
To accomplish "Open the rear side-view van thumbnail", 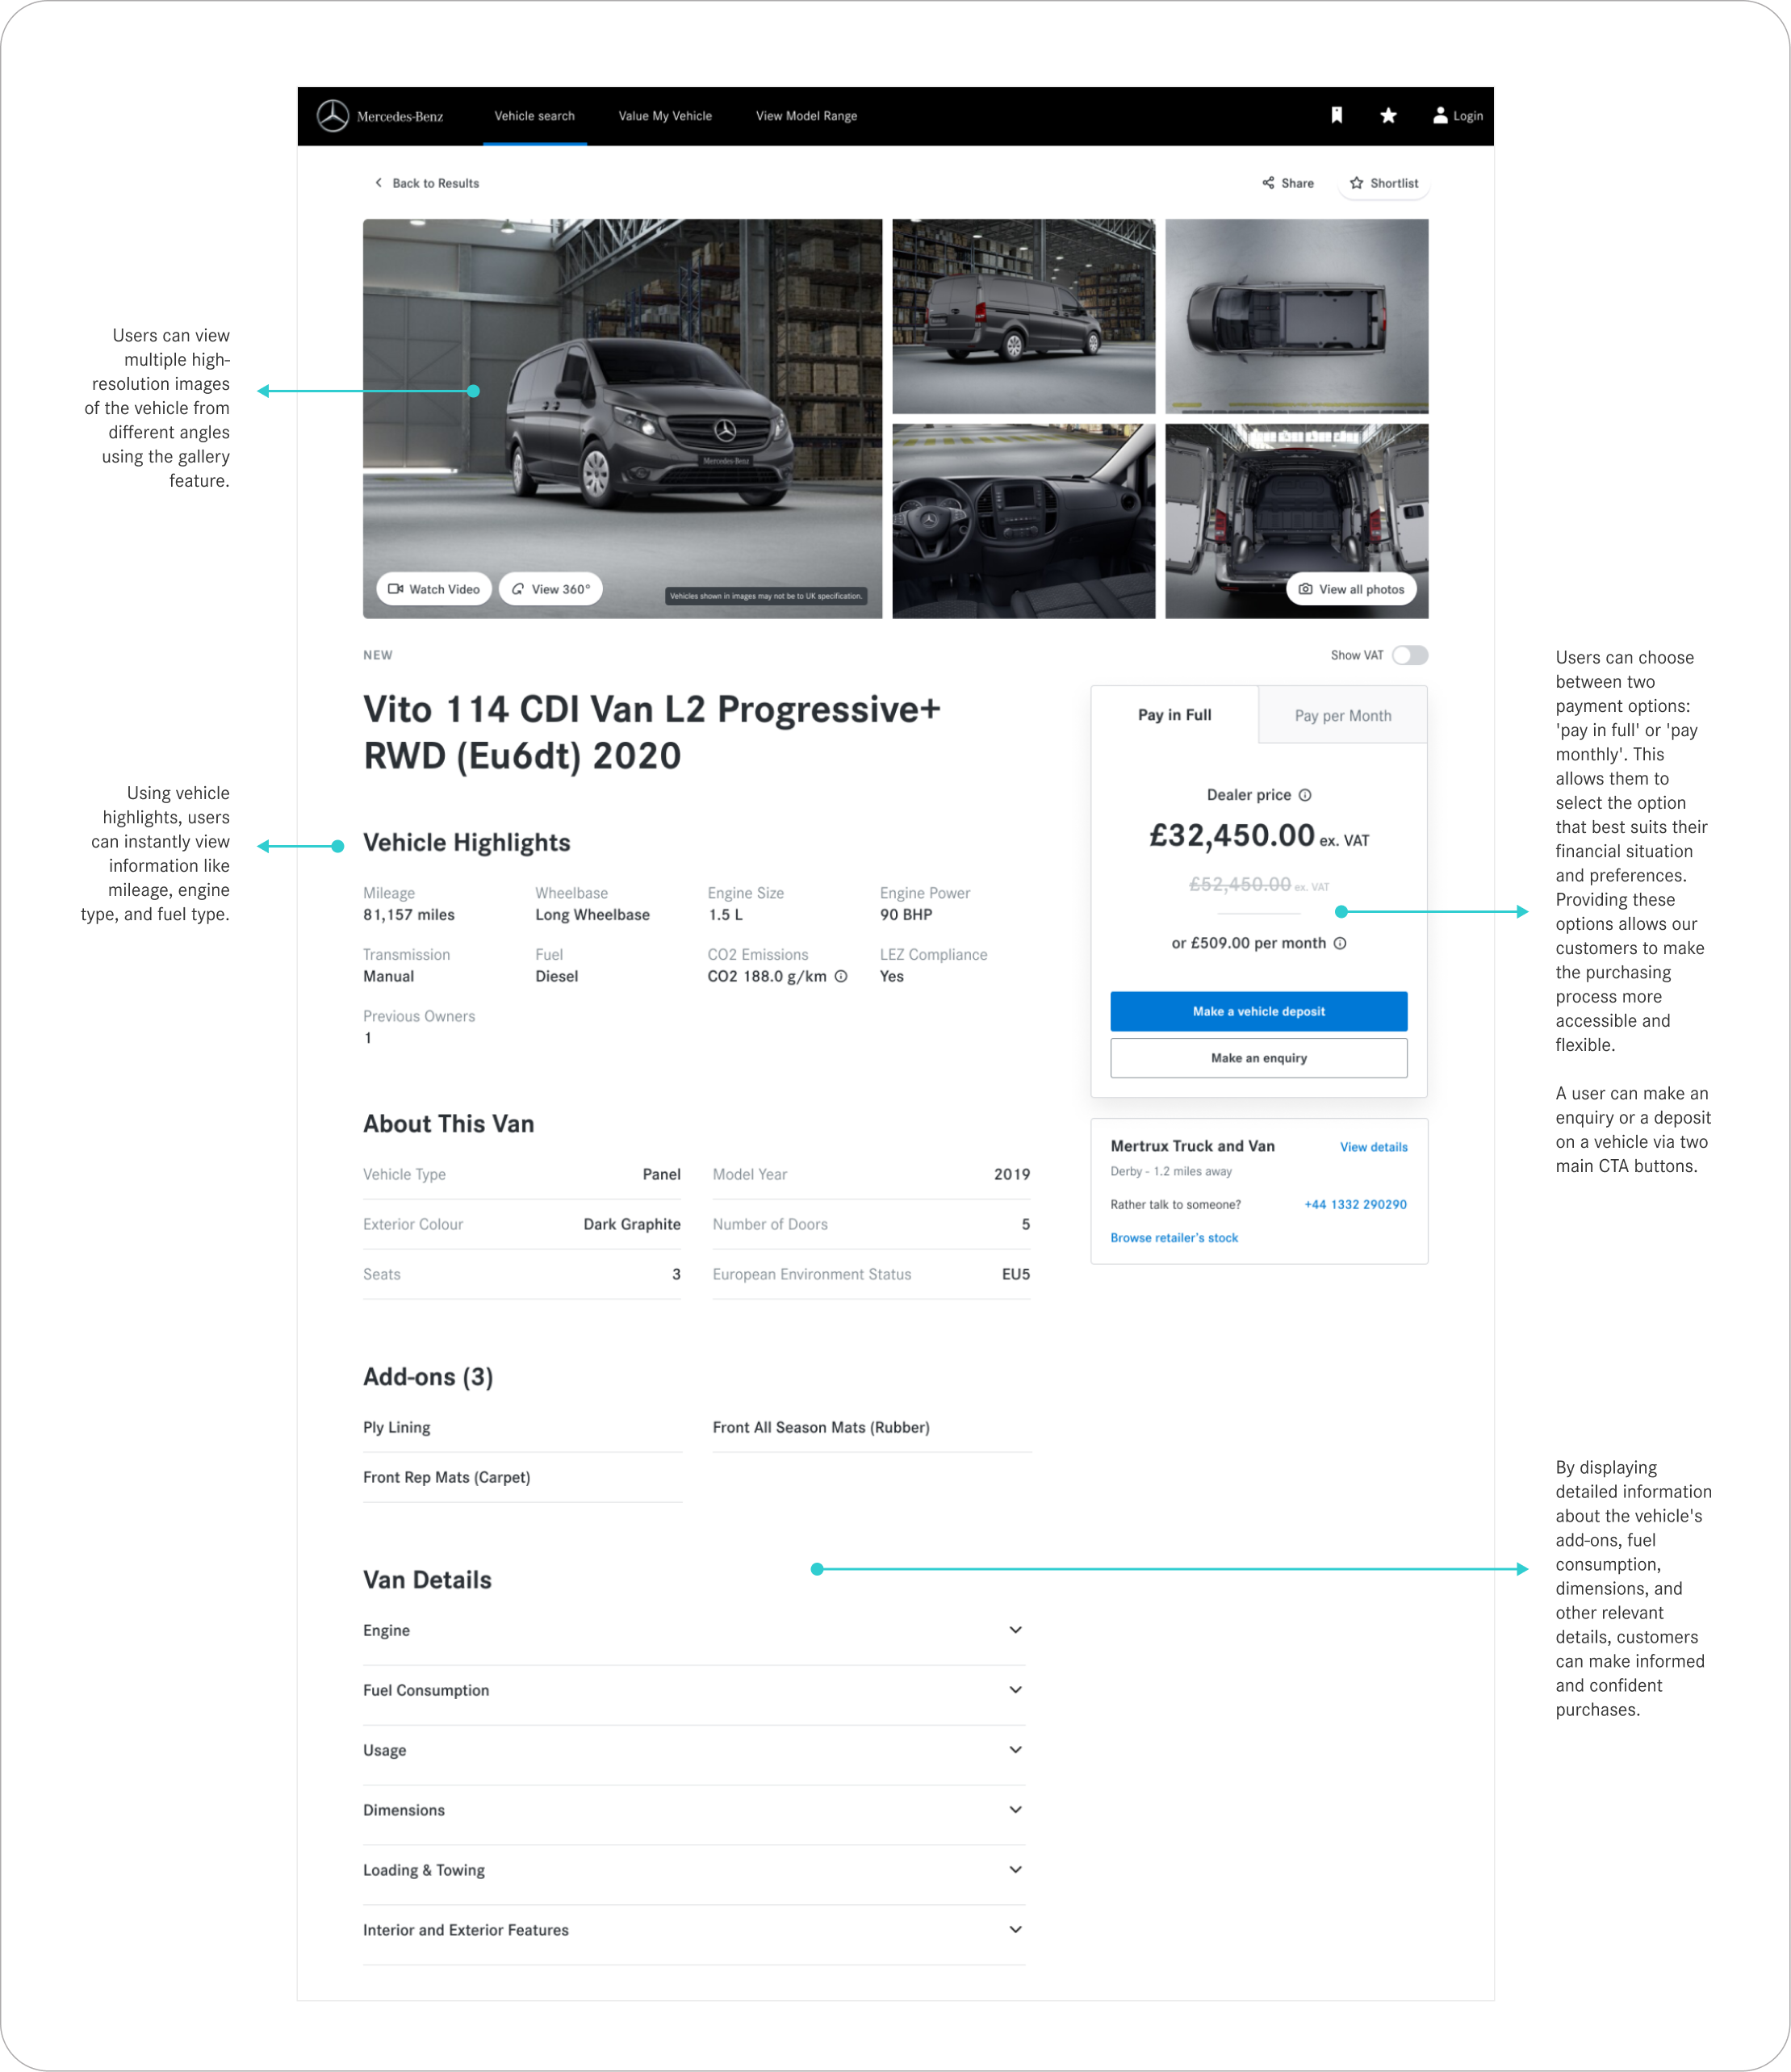I will click(1024, 316).
